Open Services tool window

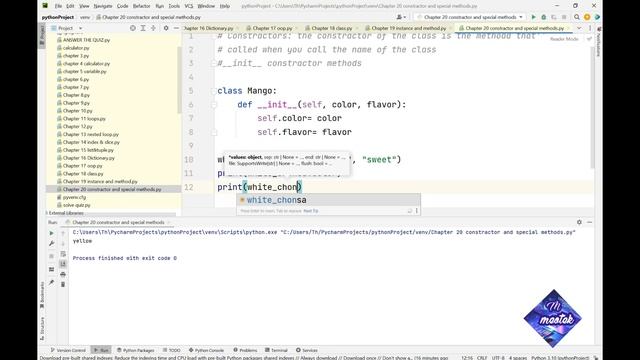[307, 350]
